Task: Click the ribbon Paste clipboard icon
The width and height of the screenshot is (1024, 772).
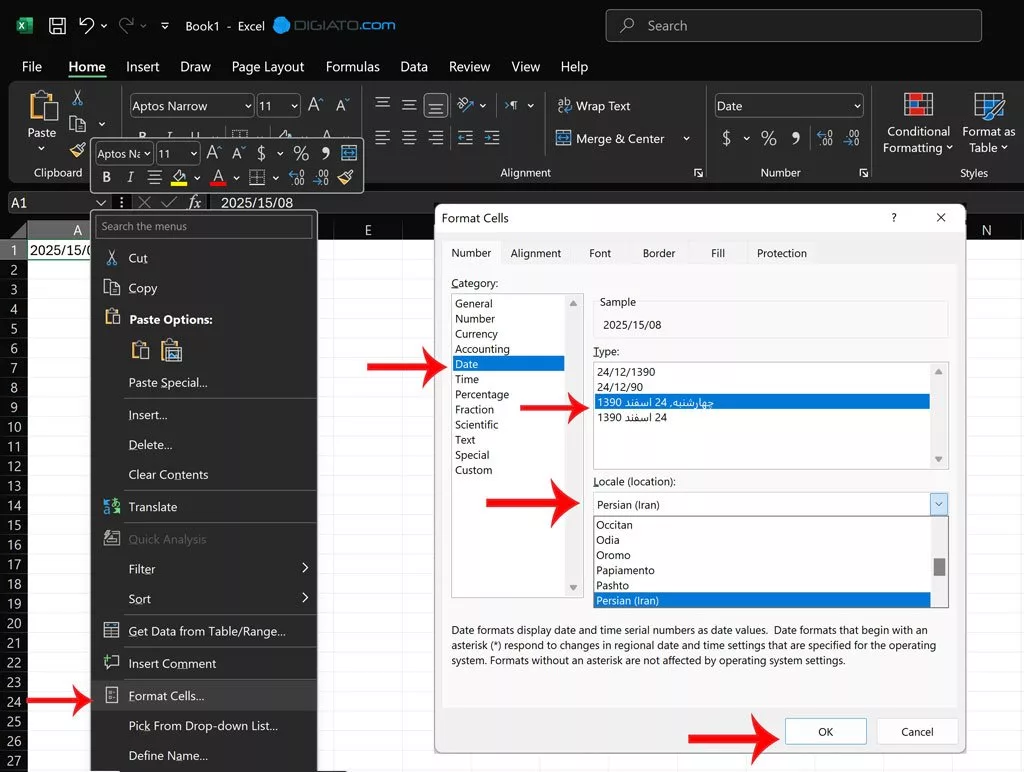Action: 43,105
